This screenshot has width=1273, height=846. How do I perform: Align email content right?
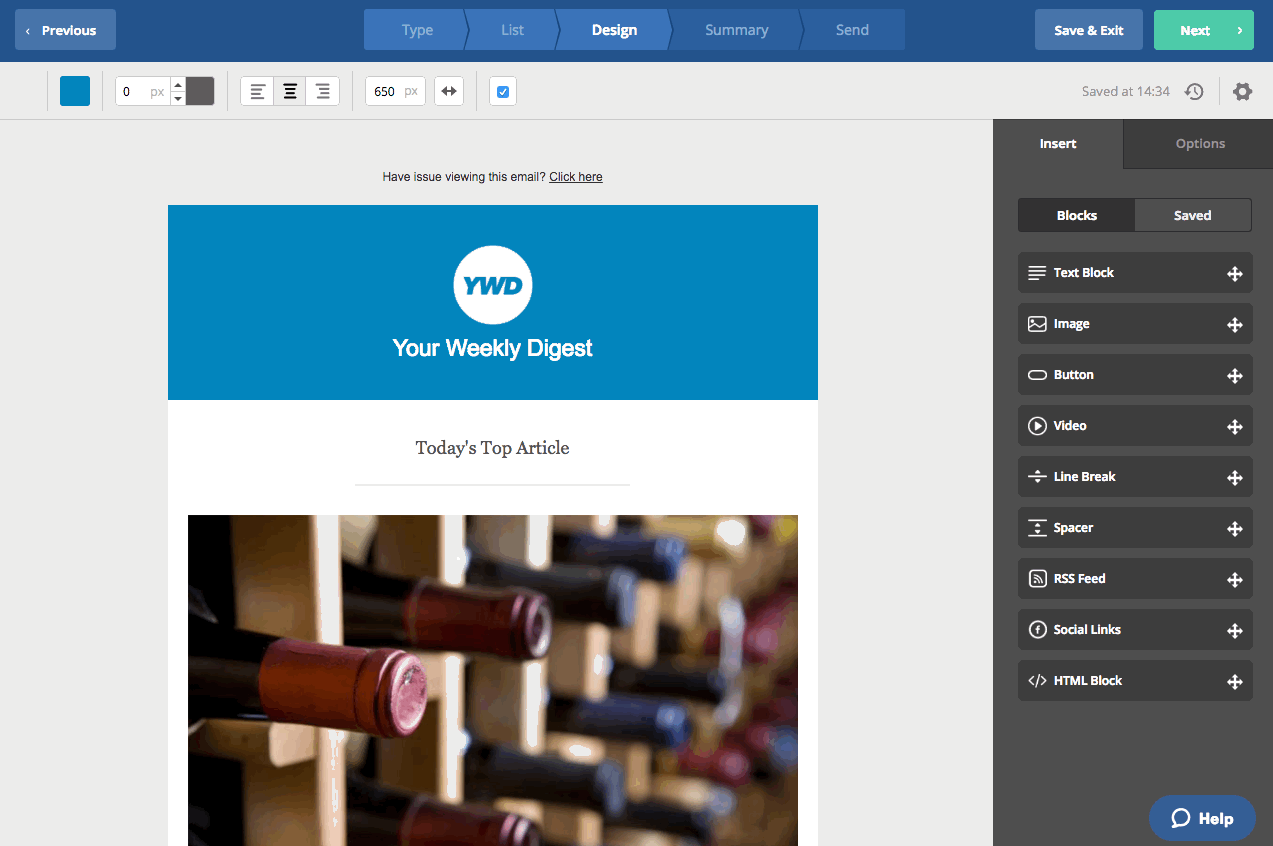point(323,91)
